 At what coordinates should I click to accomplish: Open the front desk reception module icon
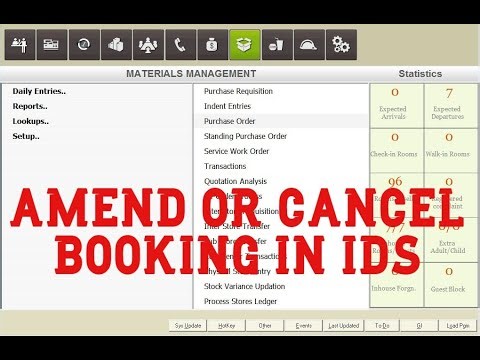(x=20, y=45)
